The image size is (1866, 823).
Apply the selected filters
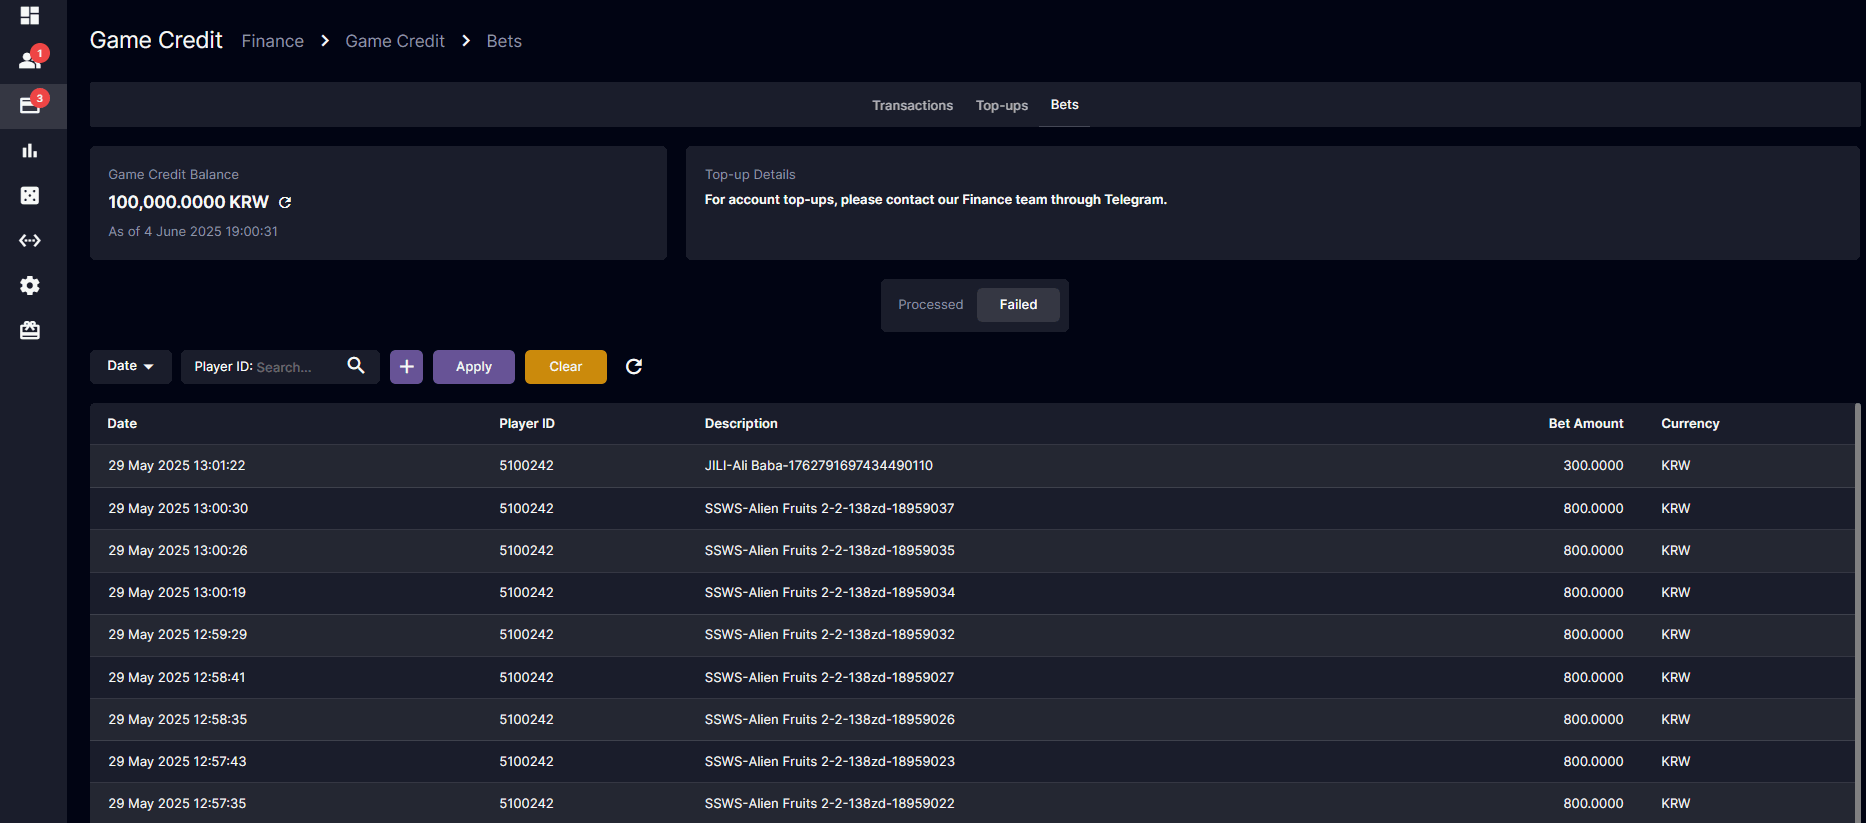click(474, 367)
